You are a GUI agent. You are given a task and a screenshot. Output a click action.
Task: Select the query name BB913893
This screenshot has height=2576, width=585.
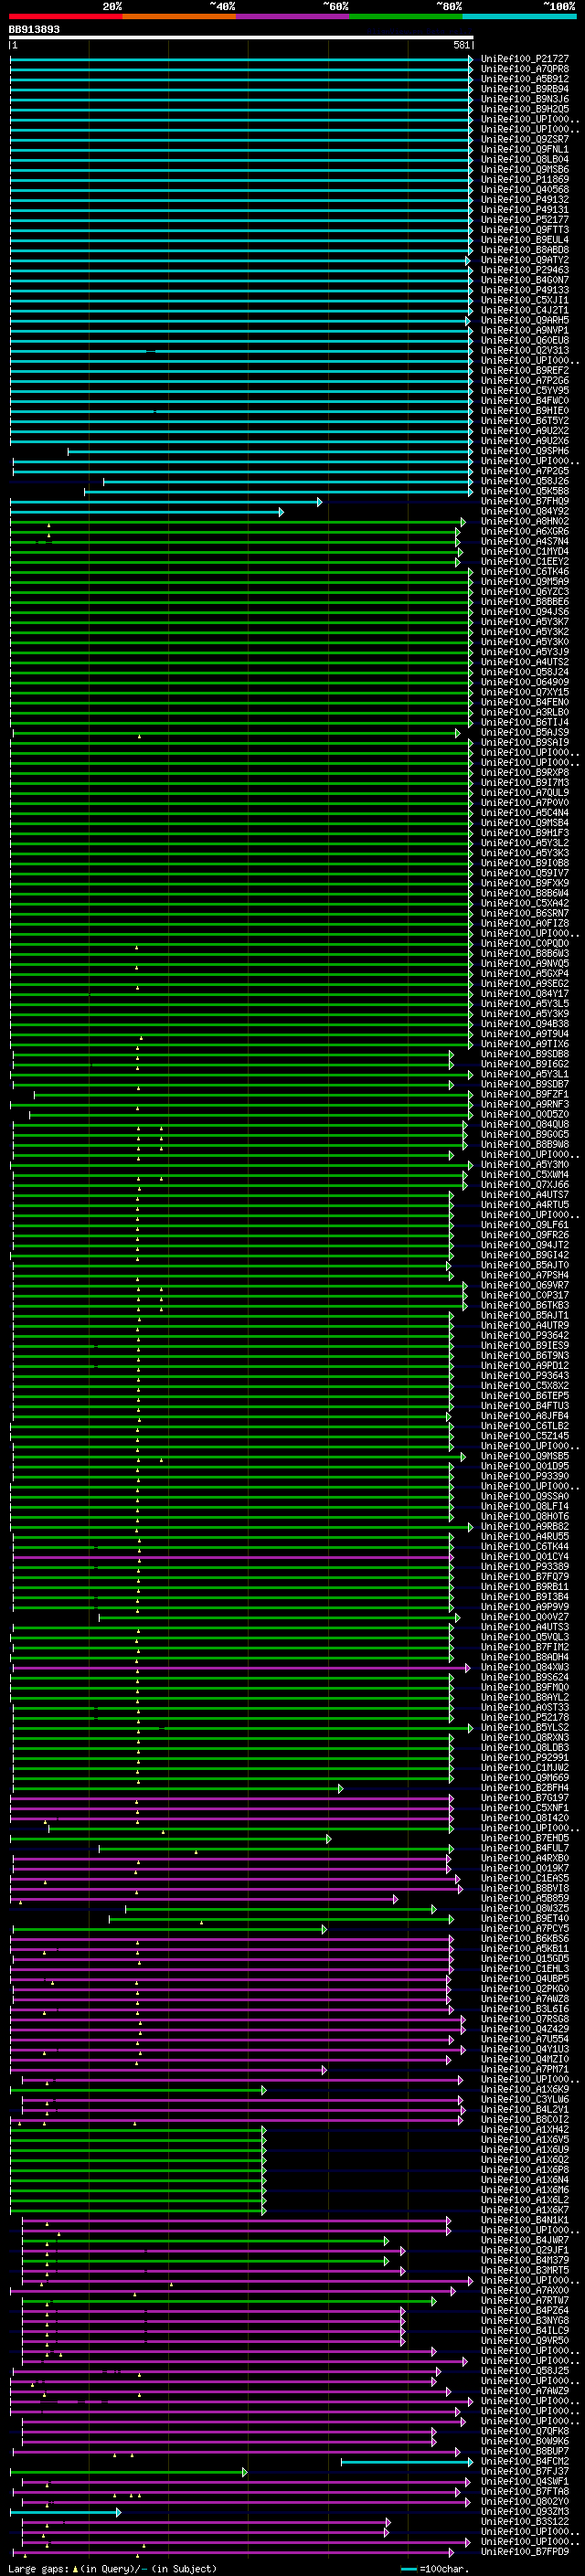[x=34, y=30]
